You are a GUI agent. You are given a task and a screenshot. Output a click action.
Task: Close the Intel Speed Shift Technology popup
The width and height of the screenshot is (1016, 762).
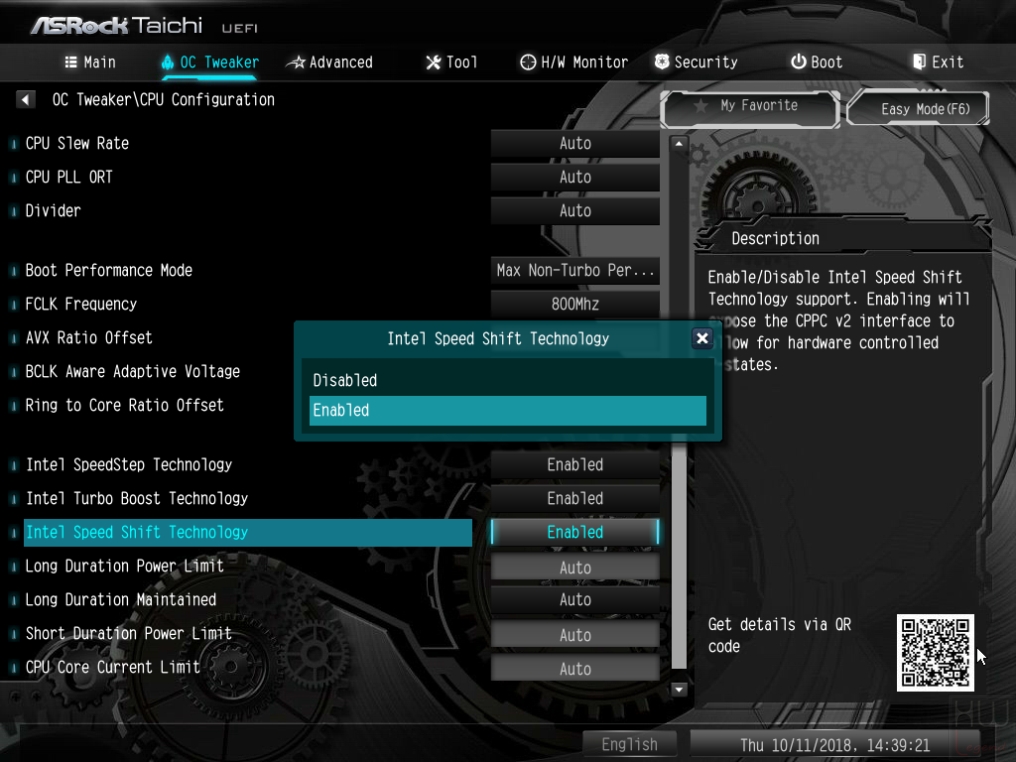click(x=702, y=338)
